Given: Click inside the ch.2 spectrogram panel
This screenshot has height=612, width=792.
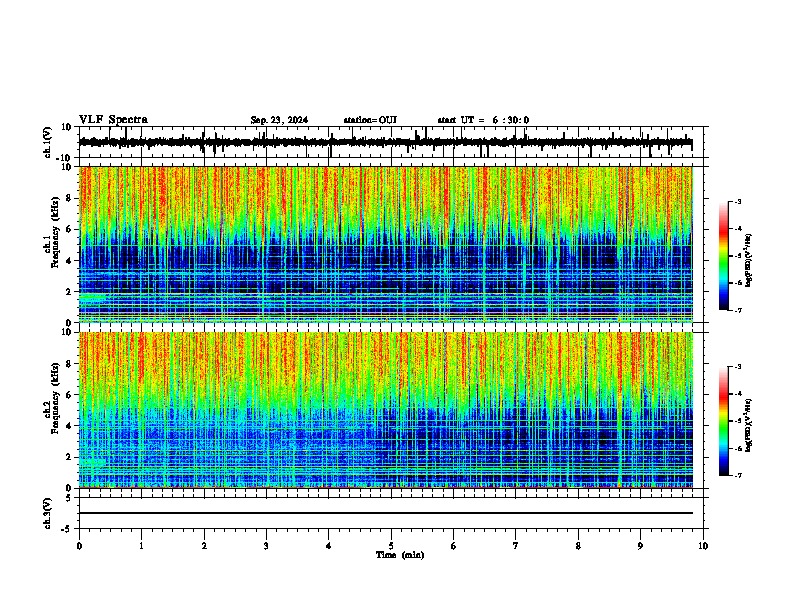Looking at the screenshot, I should pos(386,410).
